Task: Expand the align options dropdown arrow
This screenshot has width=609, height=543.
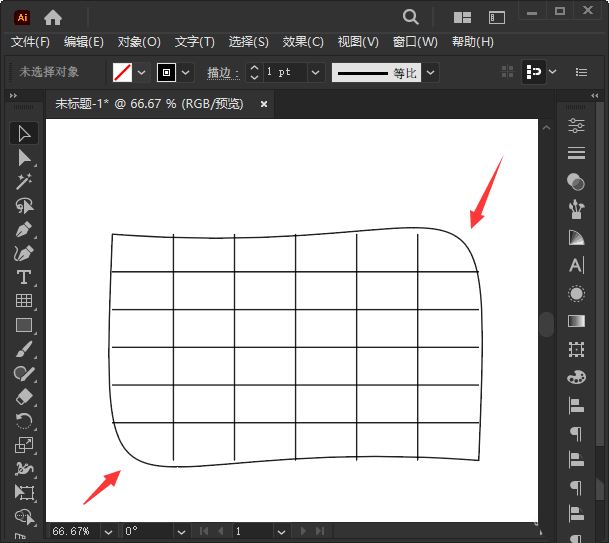Action: [552, 72]
